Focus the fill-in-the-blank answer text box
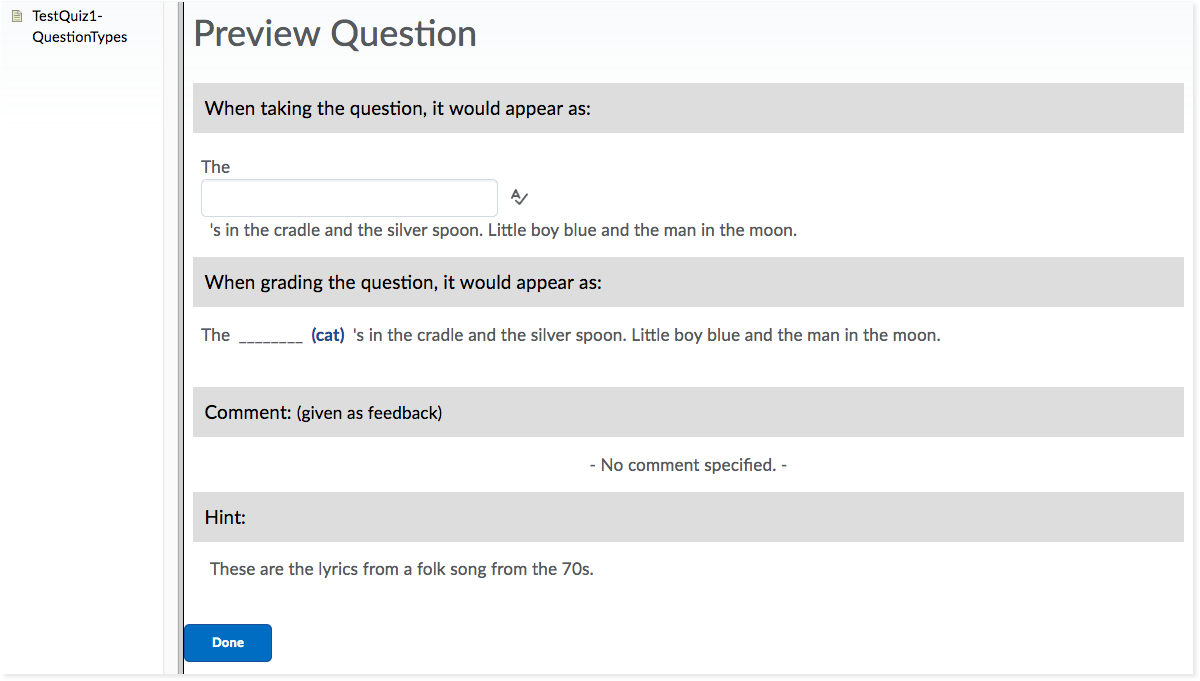 click(x=349, y=198)
